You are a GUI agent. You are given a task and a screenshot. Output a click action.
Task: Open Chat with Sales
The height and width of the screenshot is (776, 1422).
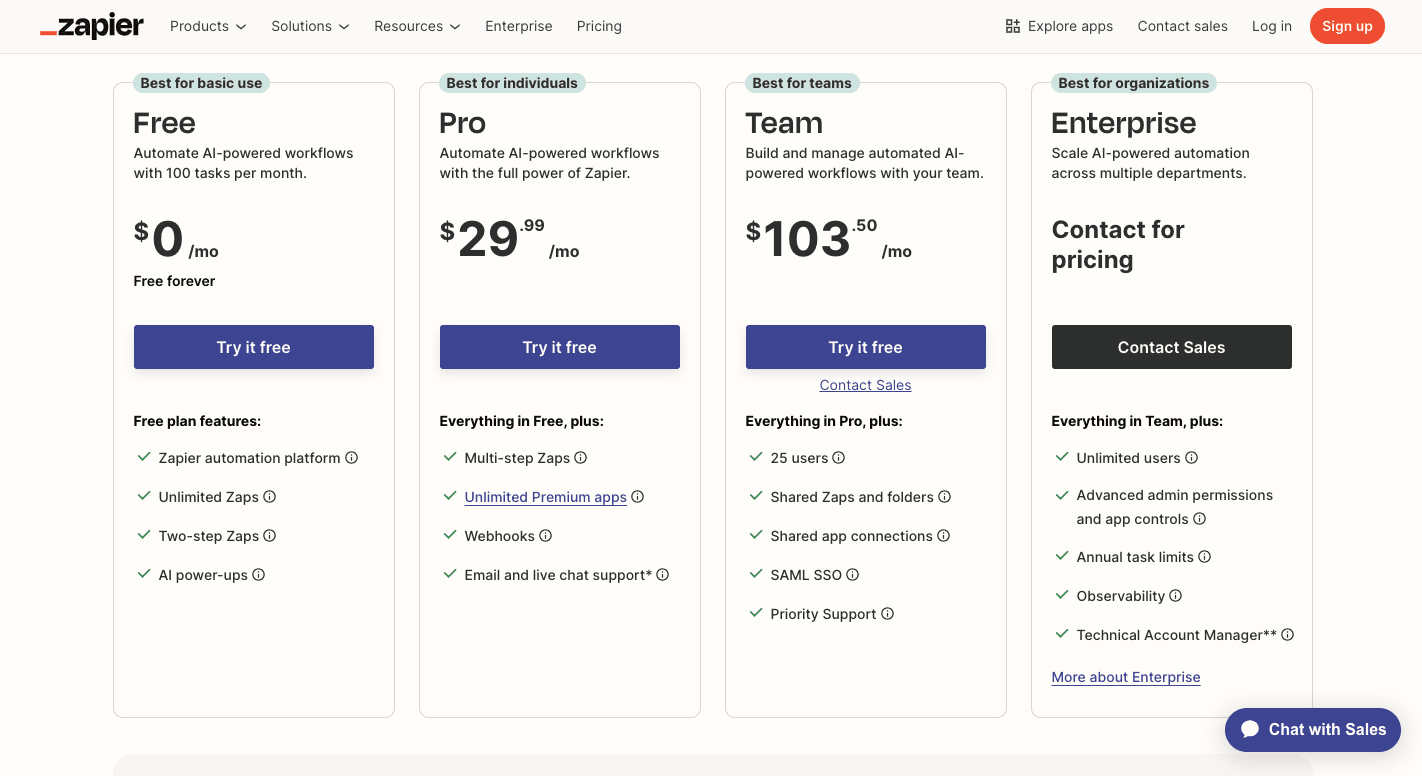tap(1312, 729)
